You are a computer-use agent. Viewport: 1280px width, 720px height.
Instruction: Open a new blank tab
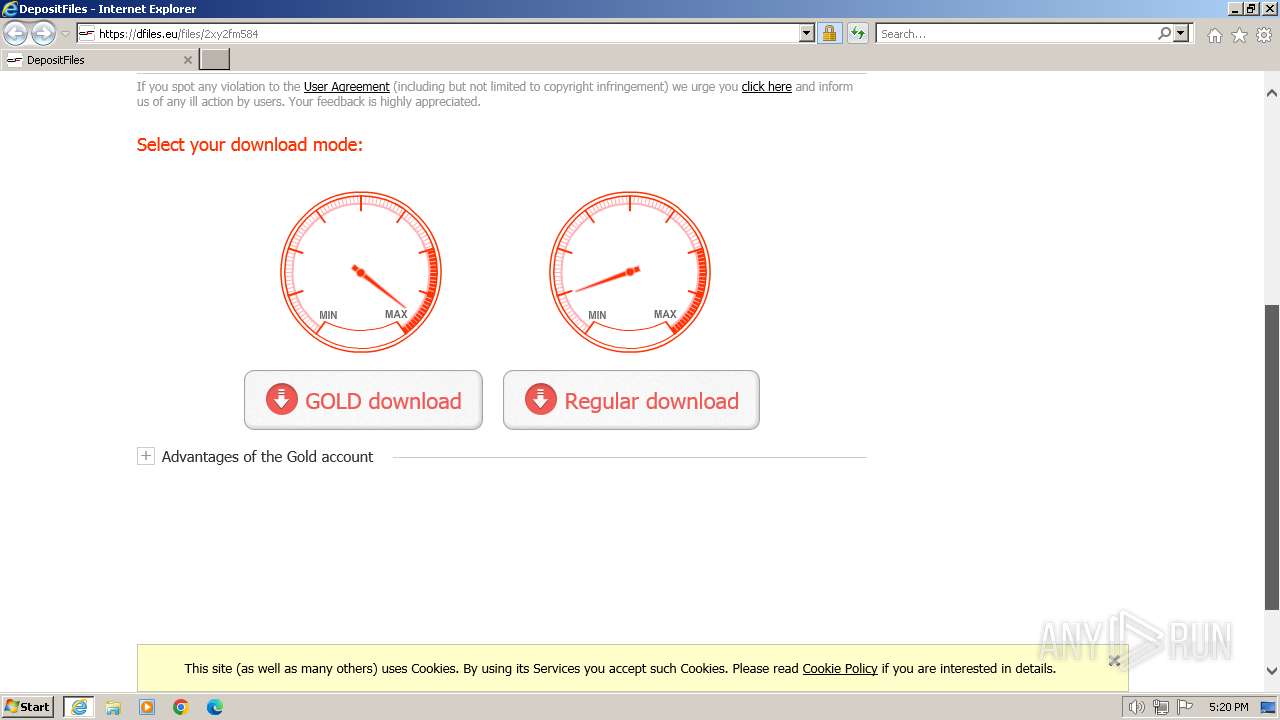point(215,60)
